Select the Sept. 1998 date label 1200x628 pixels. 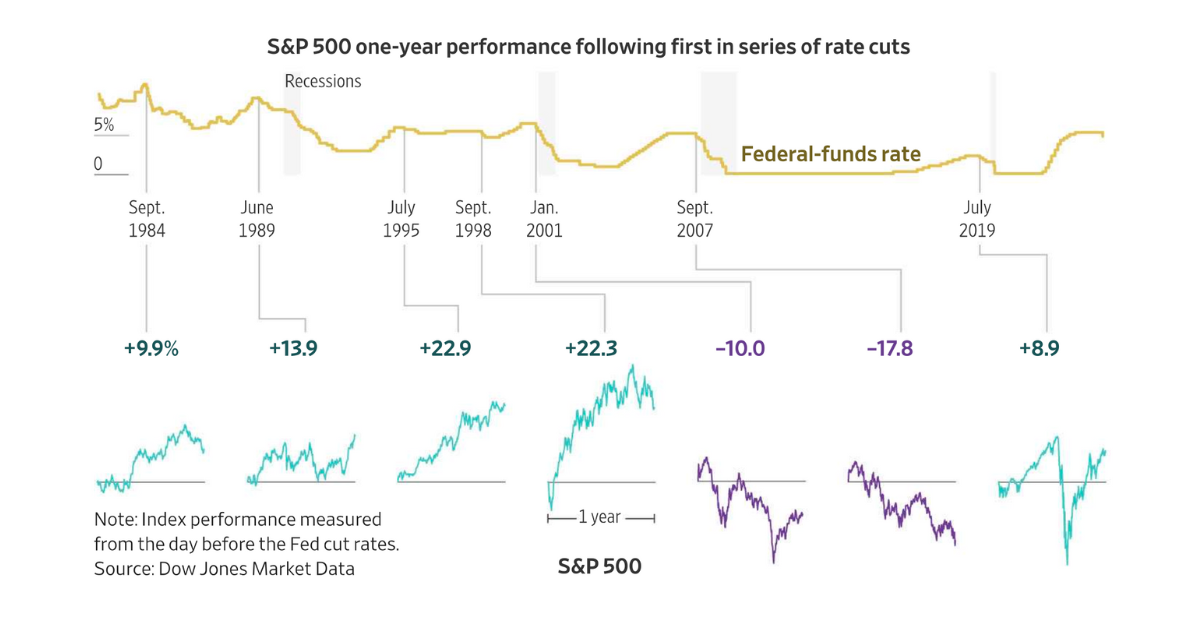coord(474,219)
